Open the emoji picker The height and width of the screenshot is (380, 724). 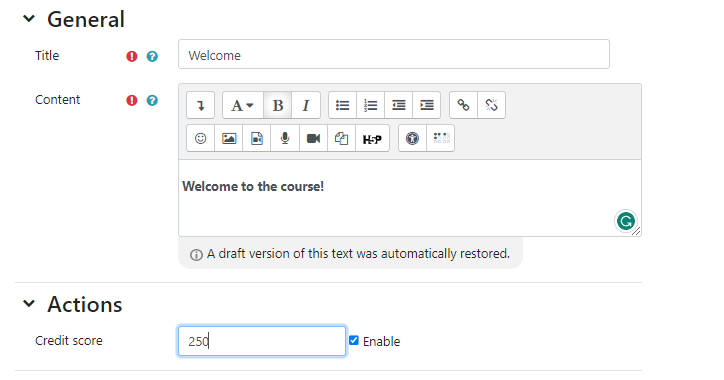(x=200, y=138)
